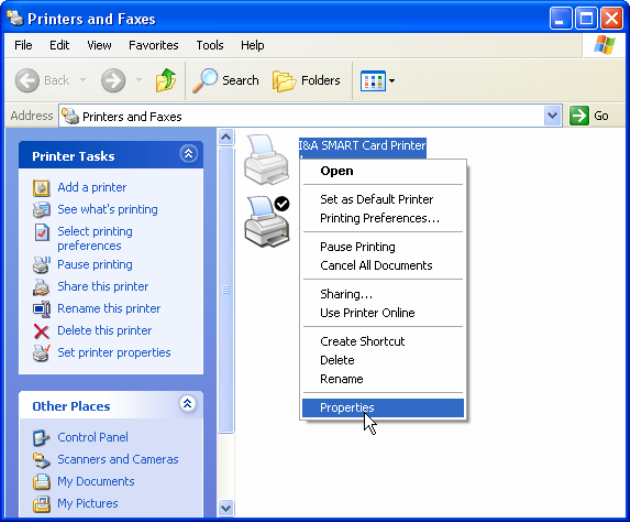This screenshot has width=630, height=522.
Task: Expand the Address bar dropdown
Action: coord(553,116)
